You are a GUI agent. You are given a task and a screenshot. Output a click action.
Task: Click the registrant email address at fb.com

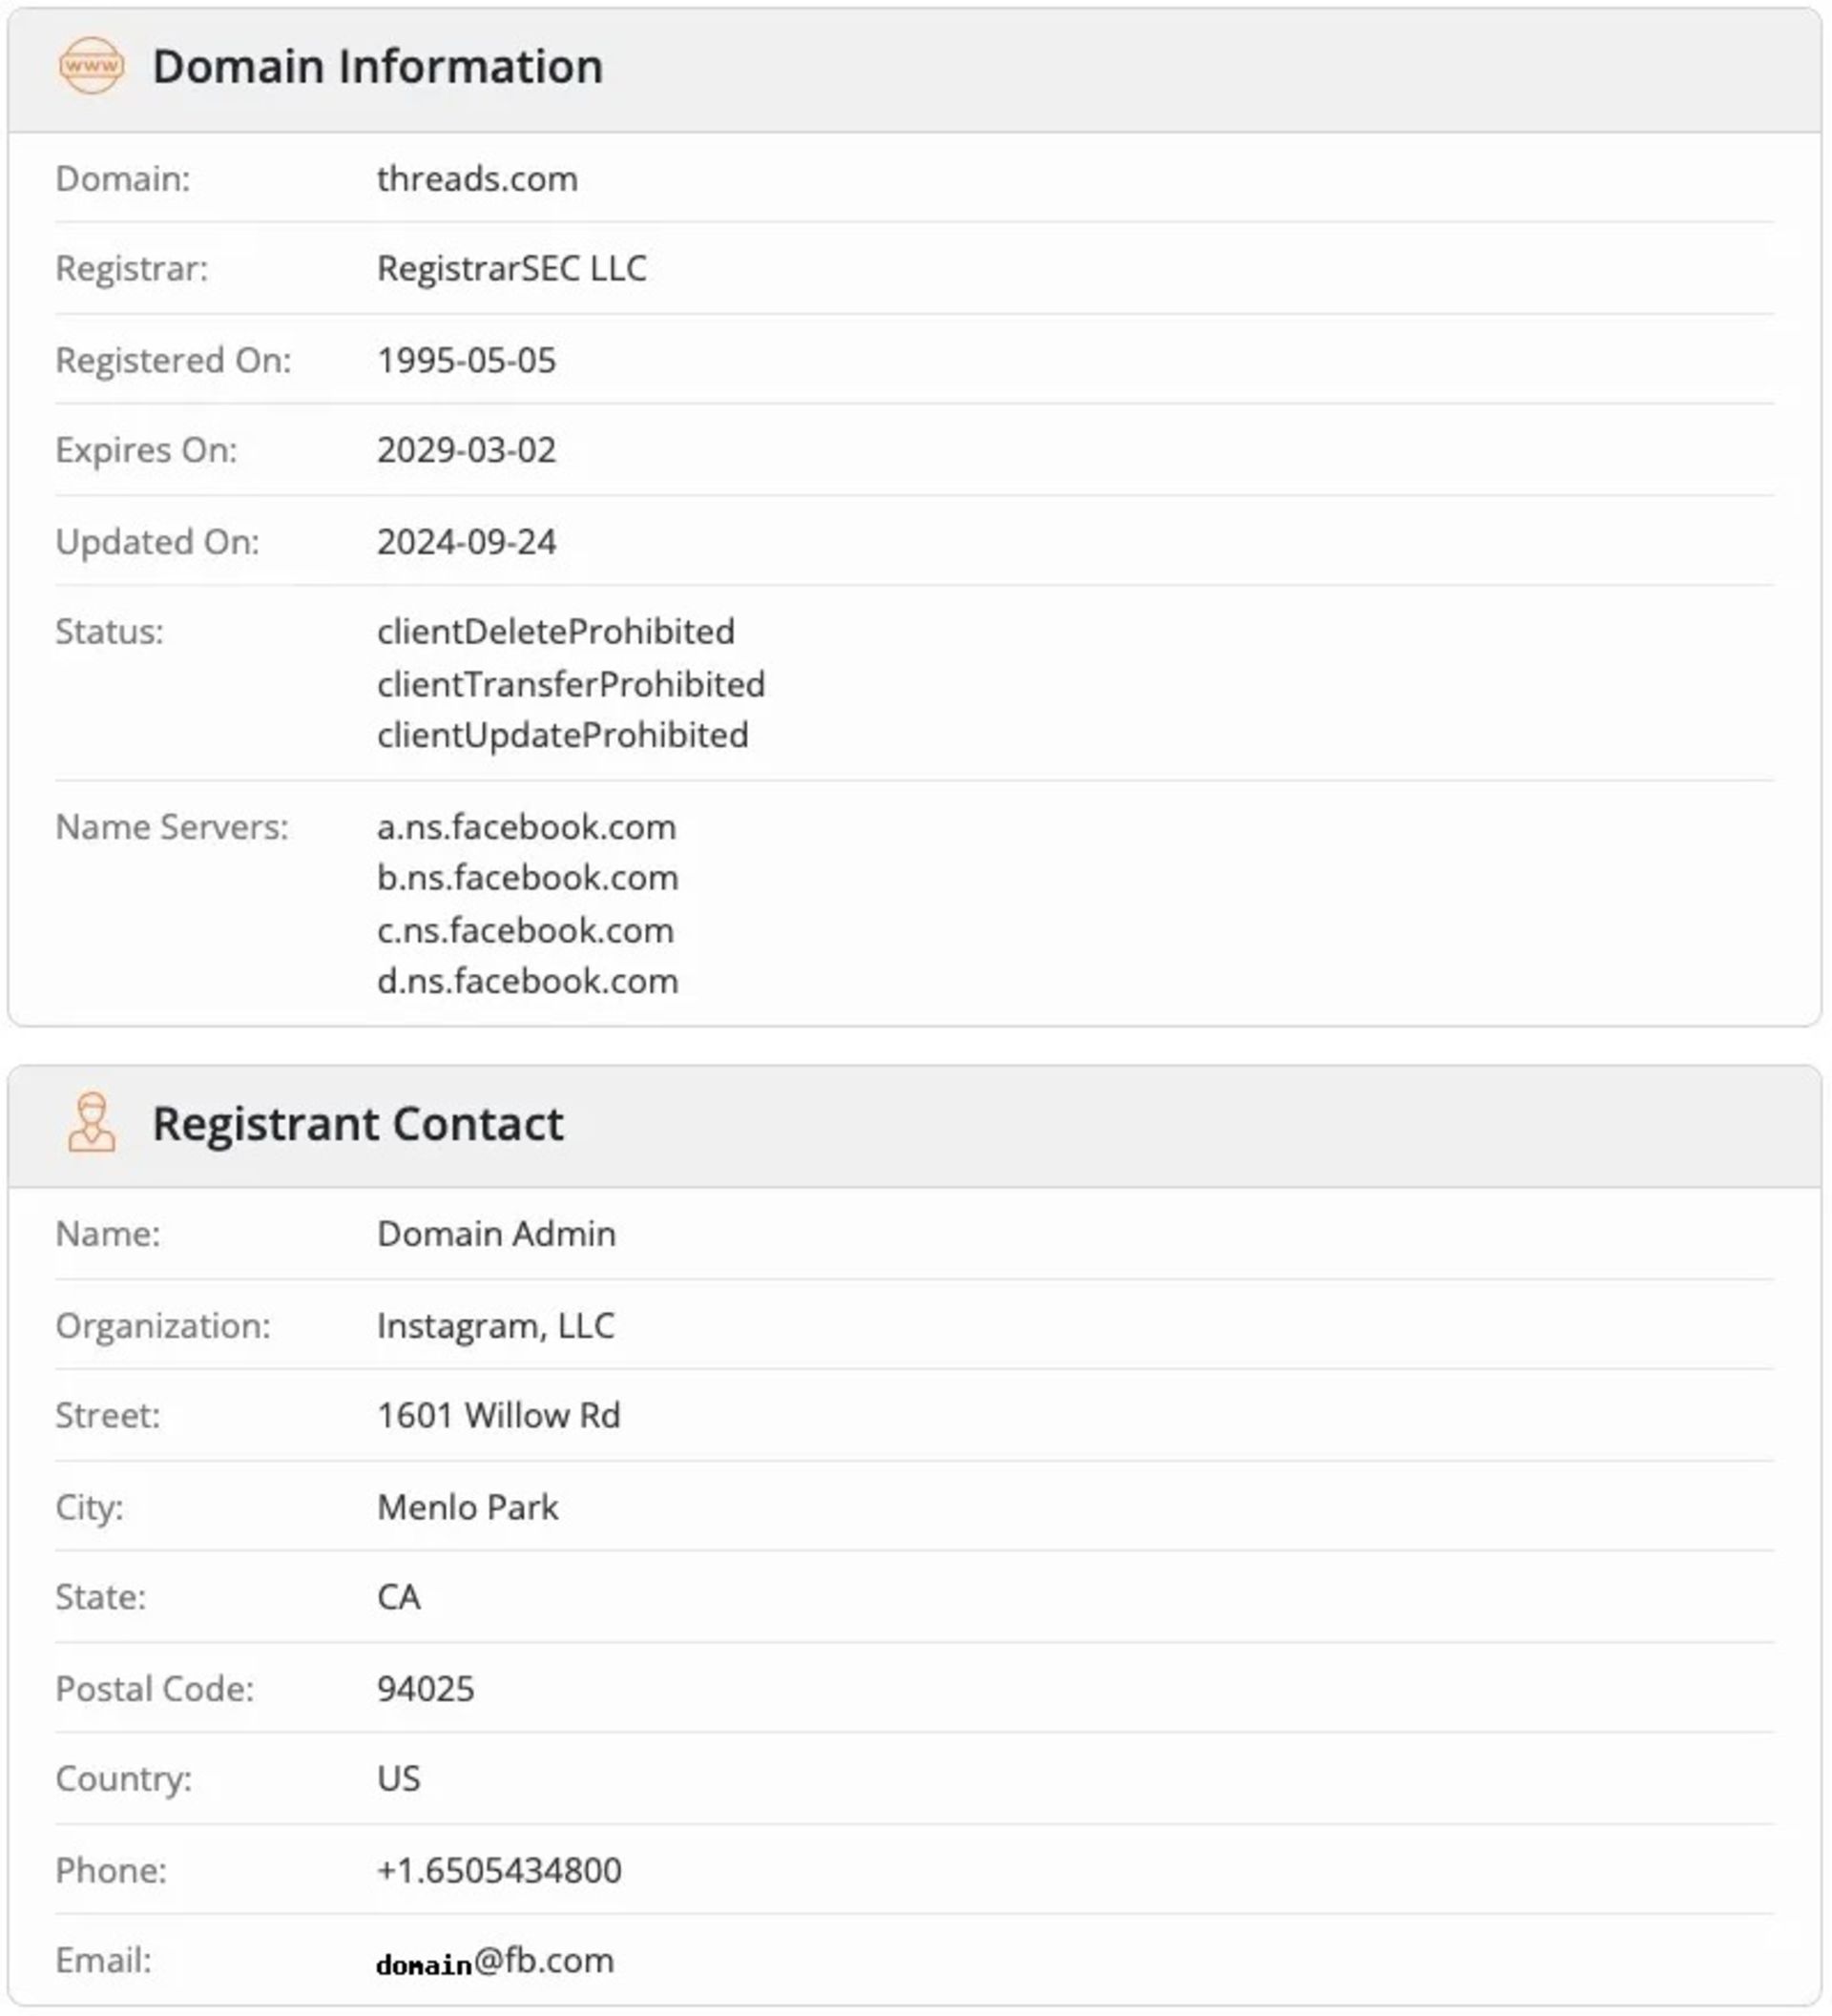click(x=495, y=1961)
